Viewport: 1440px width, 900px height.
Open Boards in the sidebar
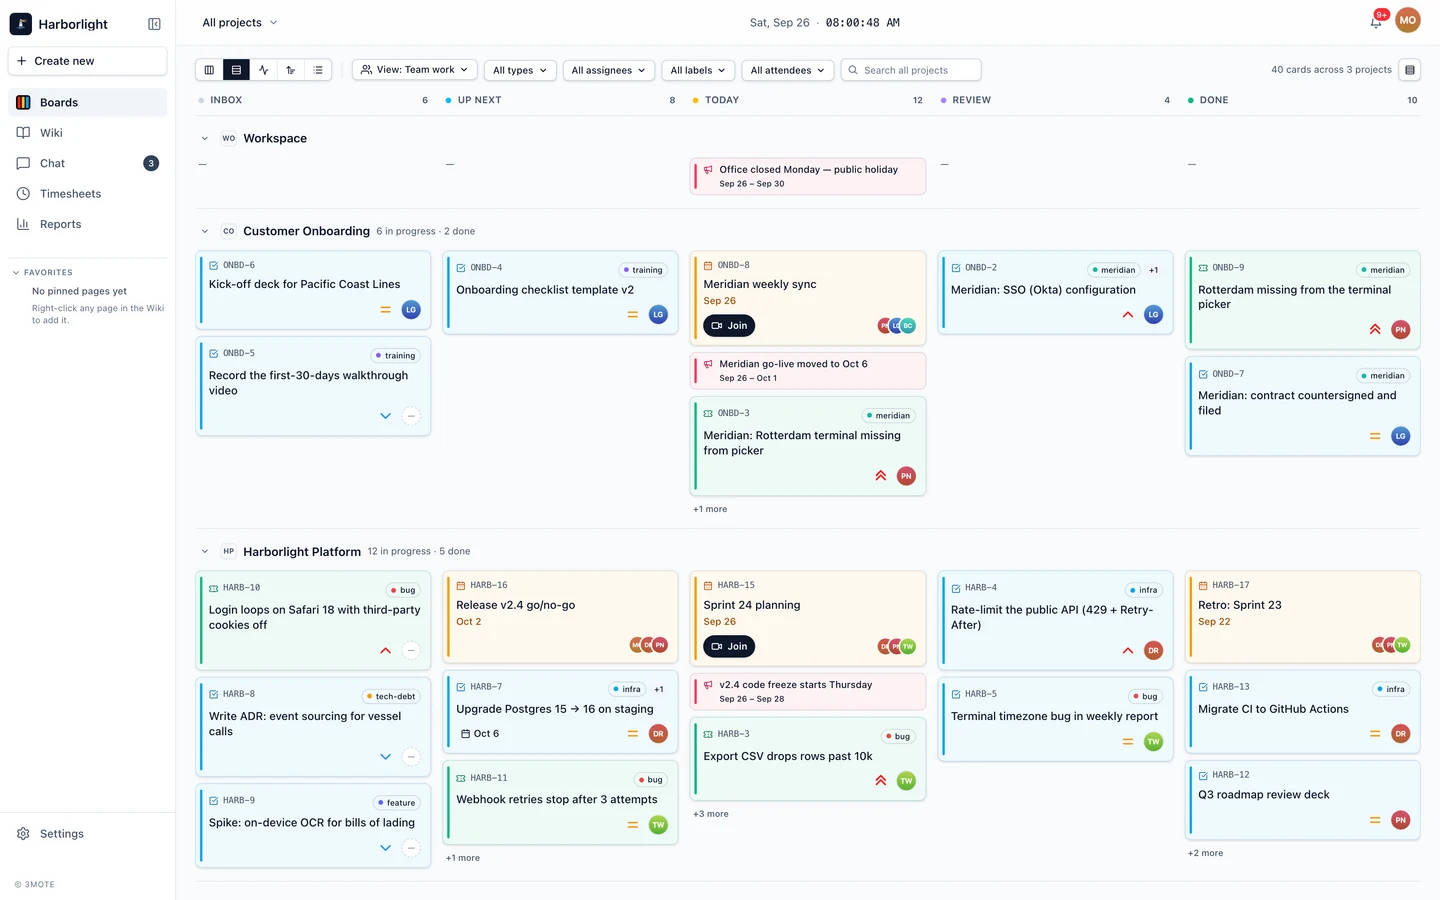tap(88, 102)
